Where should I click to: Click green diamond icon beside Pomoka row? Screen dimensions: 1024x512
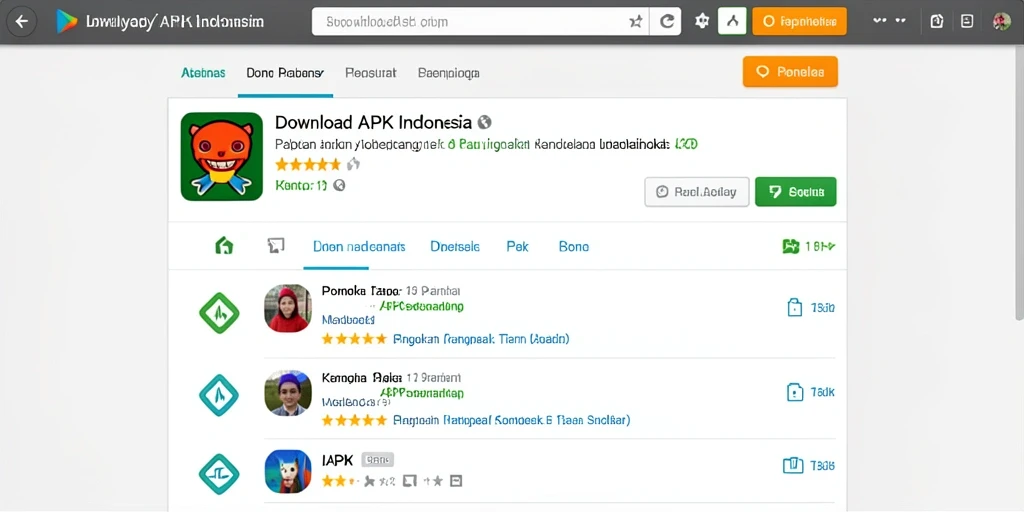pos(219,313)
